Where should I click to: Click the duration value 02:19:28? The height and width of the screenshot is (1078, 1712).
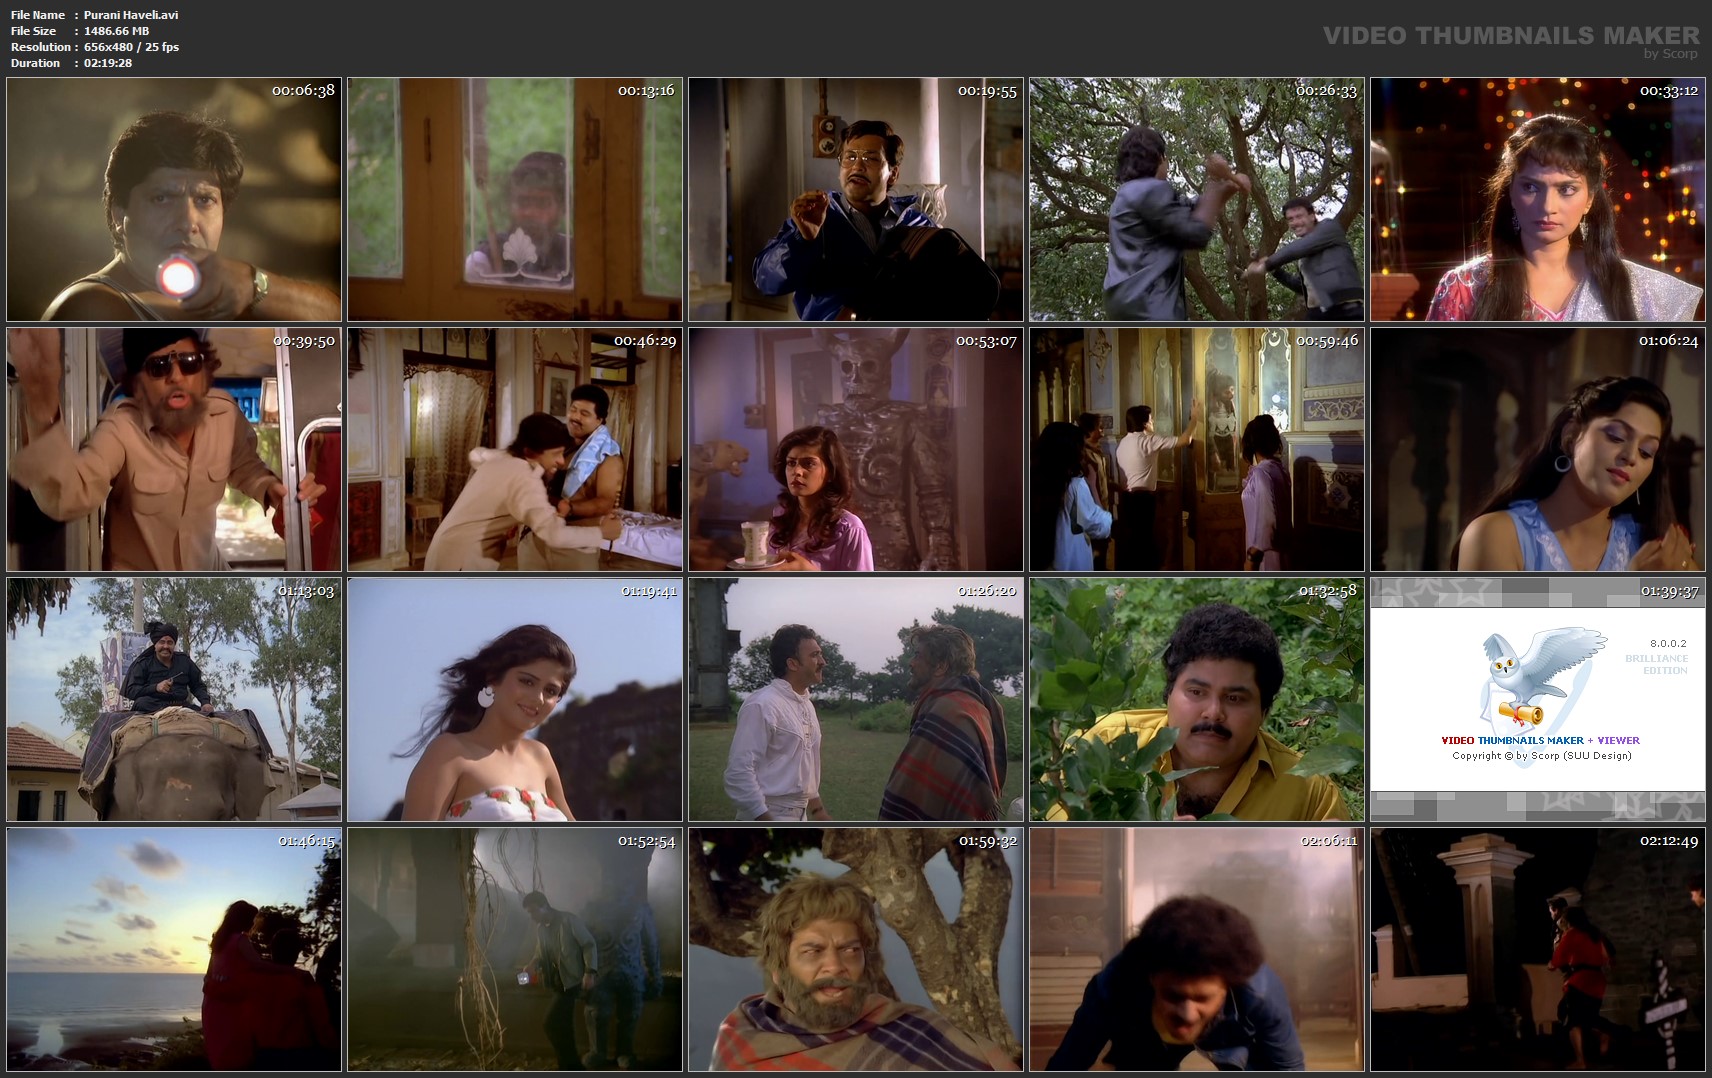tap(108, 63)
